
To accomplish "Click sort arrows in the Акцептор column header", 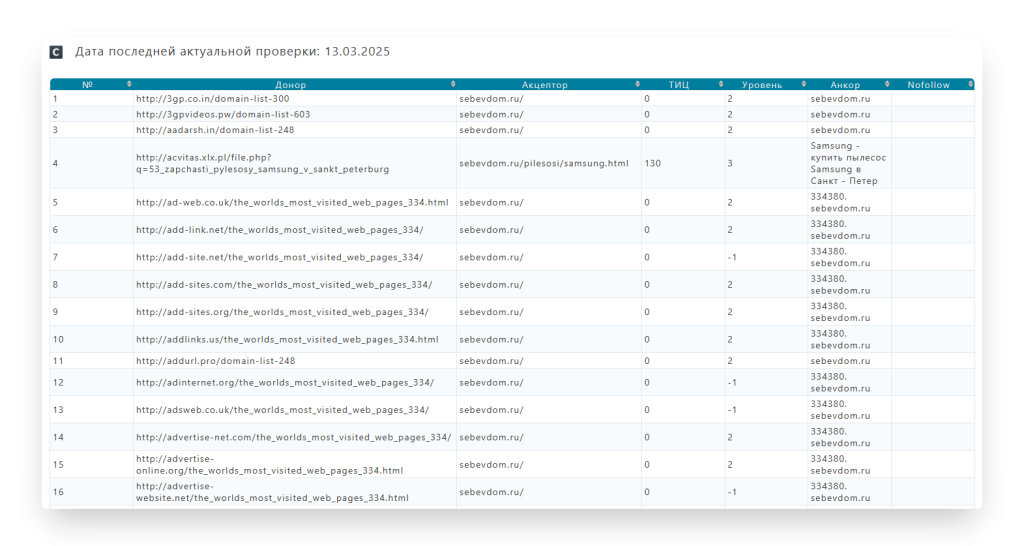I will [x=637, y=85].
